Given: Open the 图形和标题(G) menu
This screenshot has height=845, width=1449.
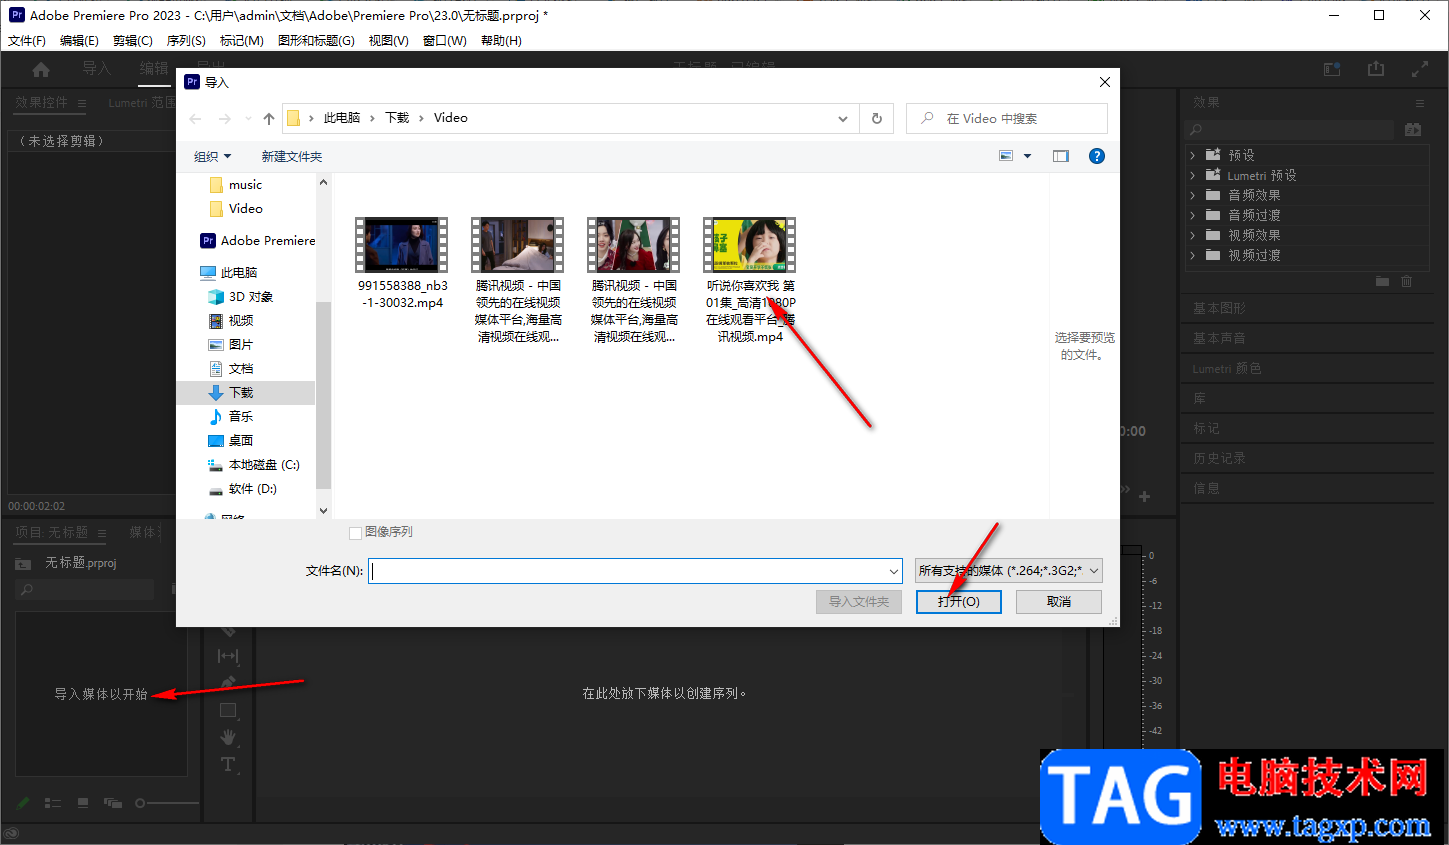Looking at the screenshot, I should pos(316,41).
